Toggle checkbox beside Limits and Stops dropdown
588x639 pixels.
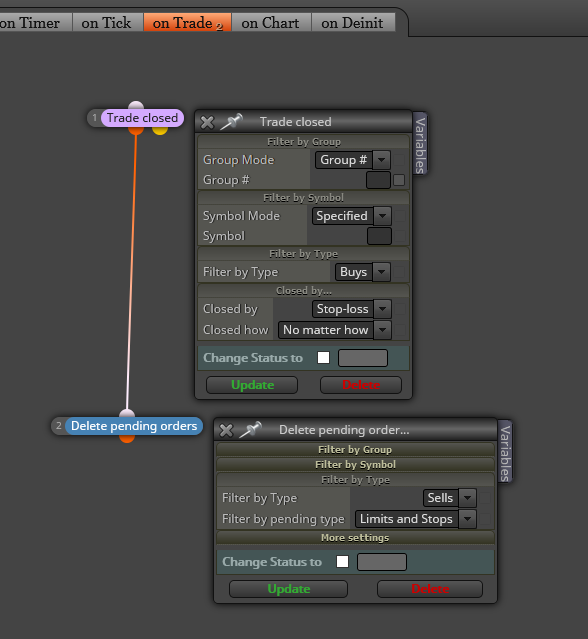point(485,519)
